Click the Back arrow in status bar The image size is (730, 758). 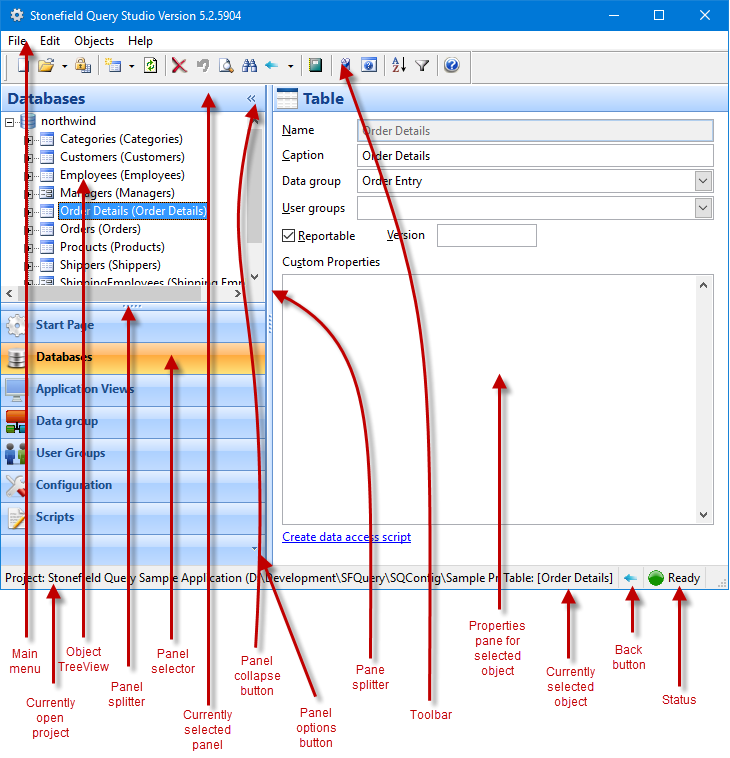click(630, 578)
